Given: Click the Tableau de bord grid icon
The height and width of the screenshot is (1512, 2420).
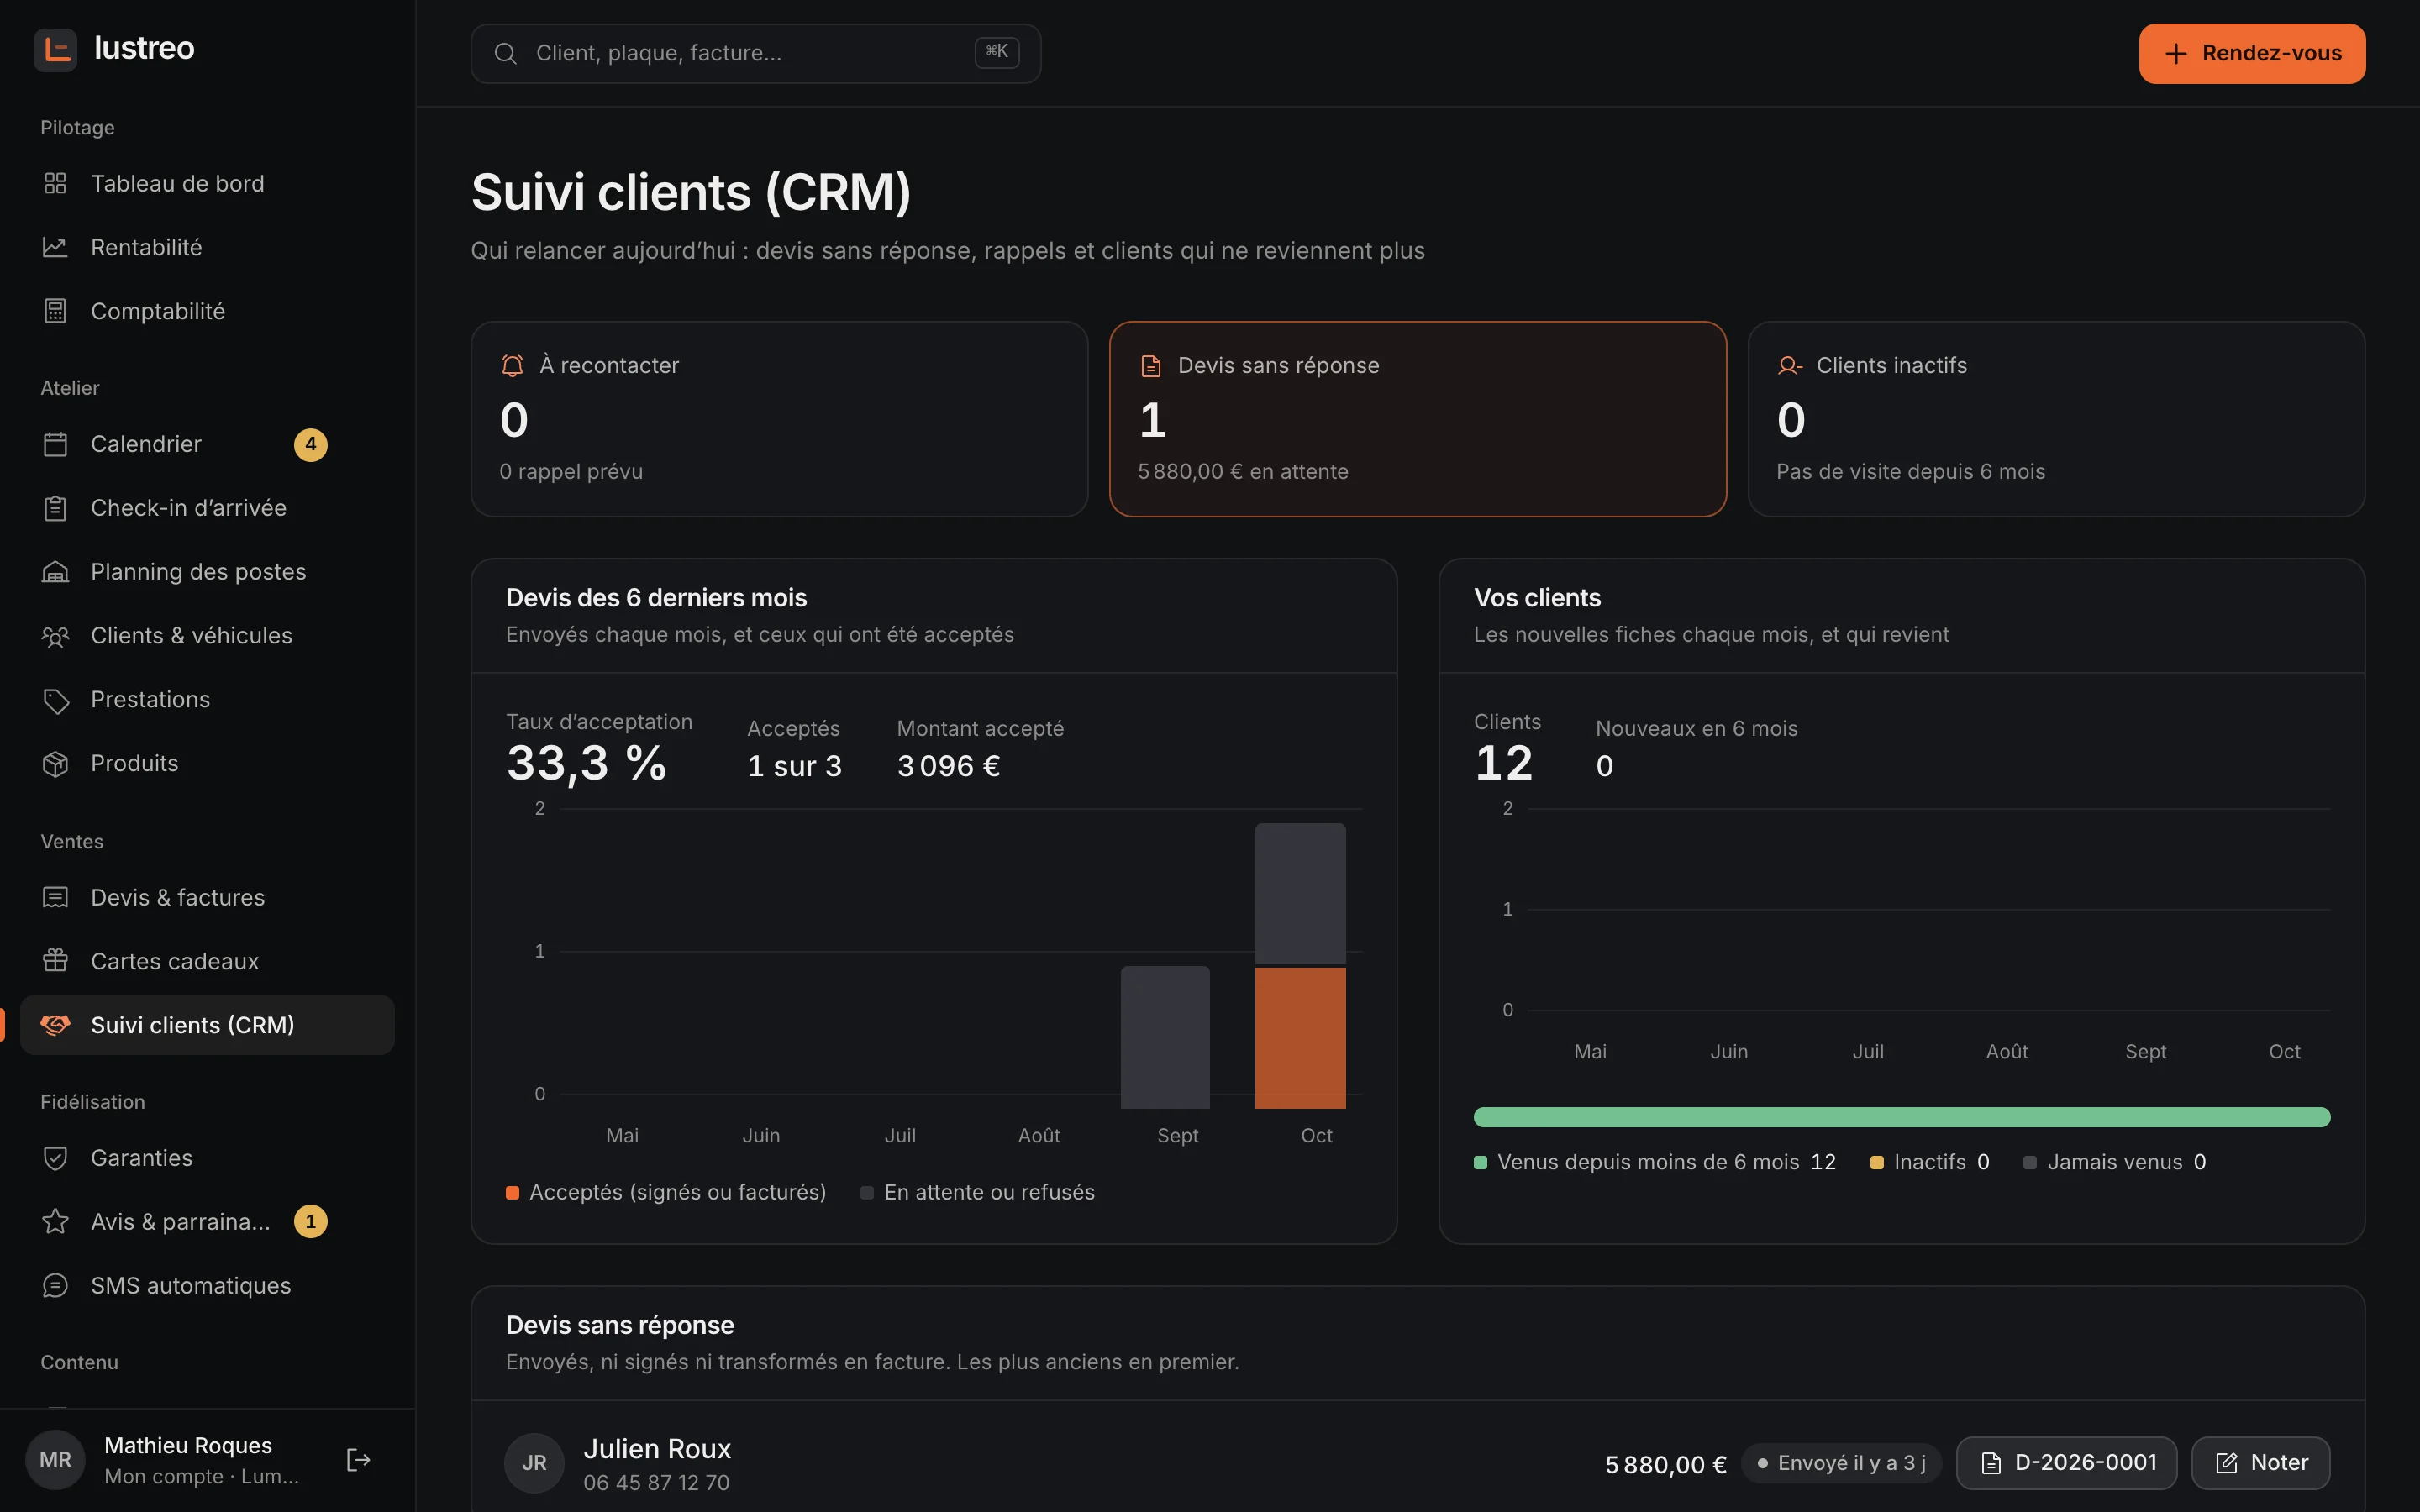Looking at the screenshot, I should click(55, 183).
